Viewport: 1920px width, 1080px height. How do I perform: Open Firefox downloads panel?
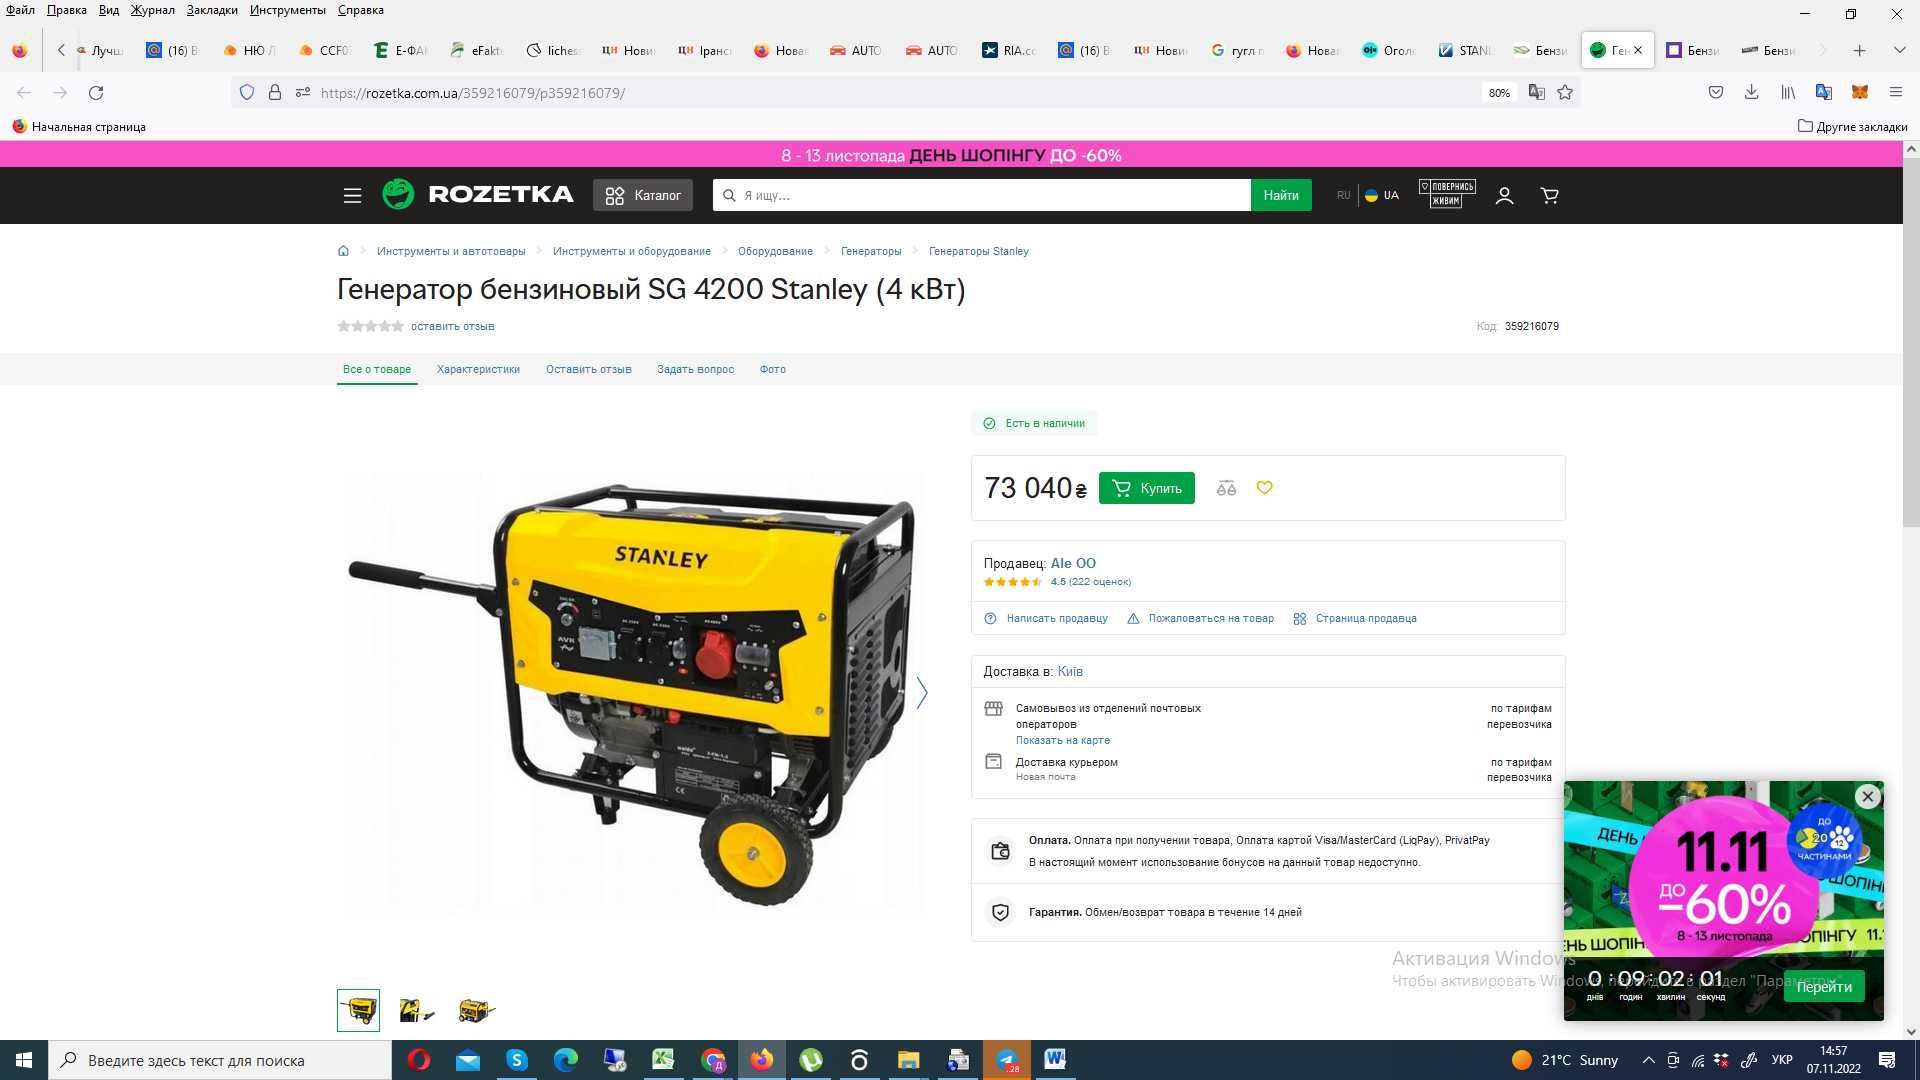1751,93
